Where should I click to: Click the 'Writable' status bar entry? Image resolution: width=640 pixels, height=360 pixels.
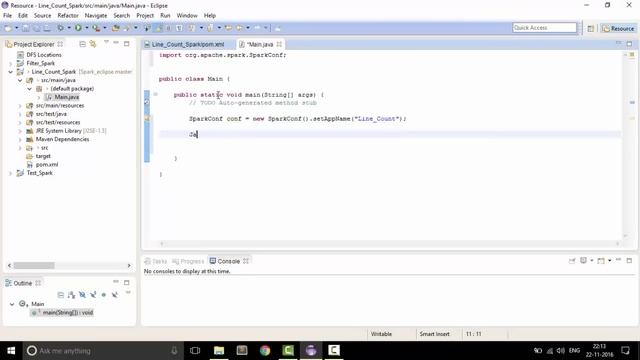click(x=381, y=334)
